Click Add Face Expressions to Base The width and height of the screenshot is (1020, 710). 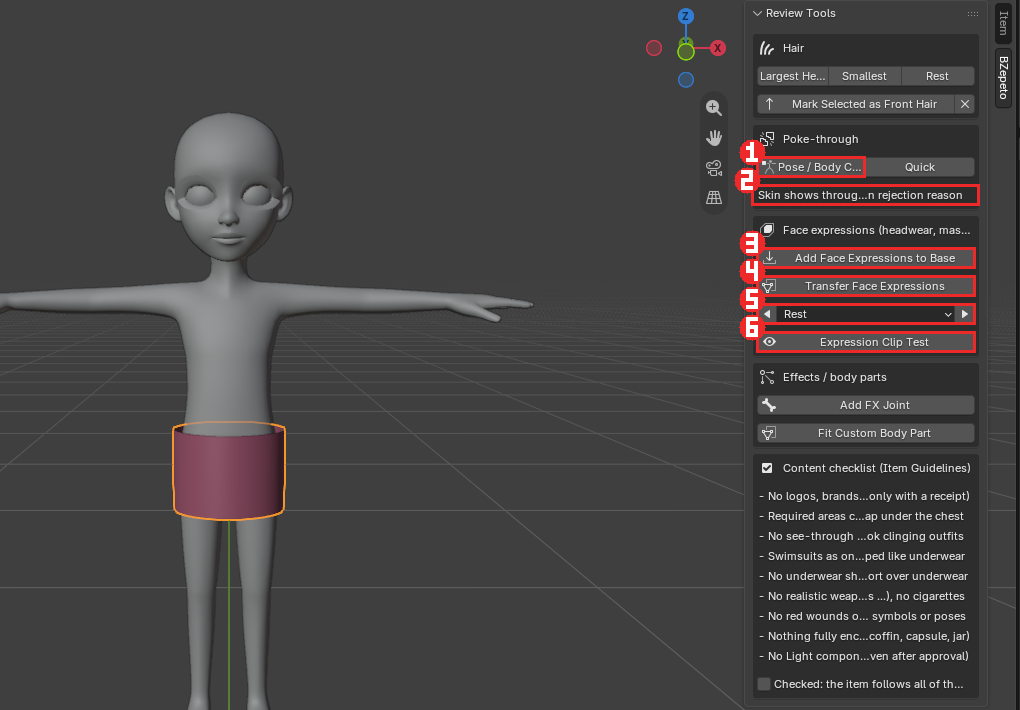pyautogui.click(x=866, y=258)
